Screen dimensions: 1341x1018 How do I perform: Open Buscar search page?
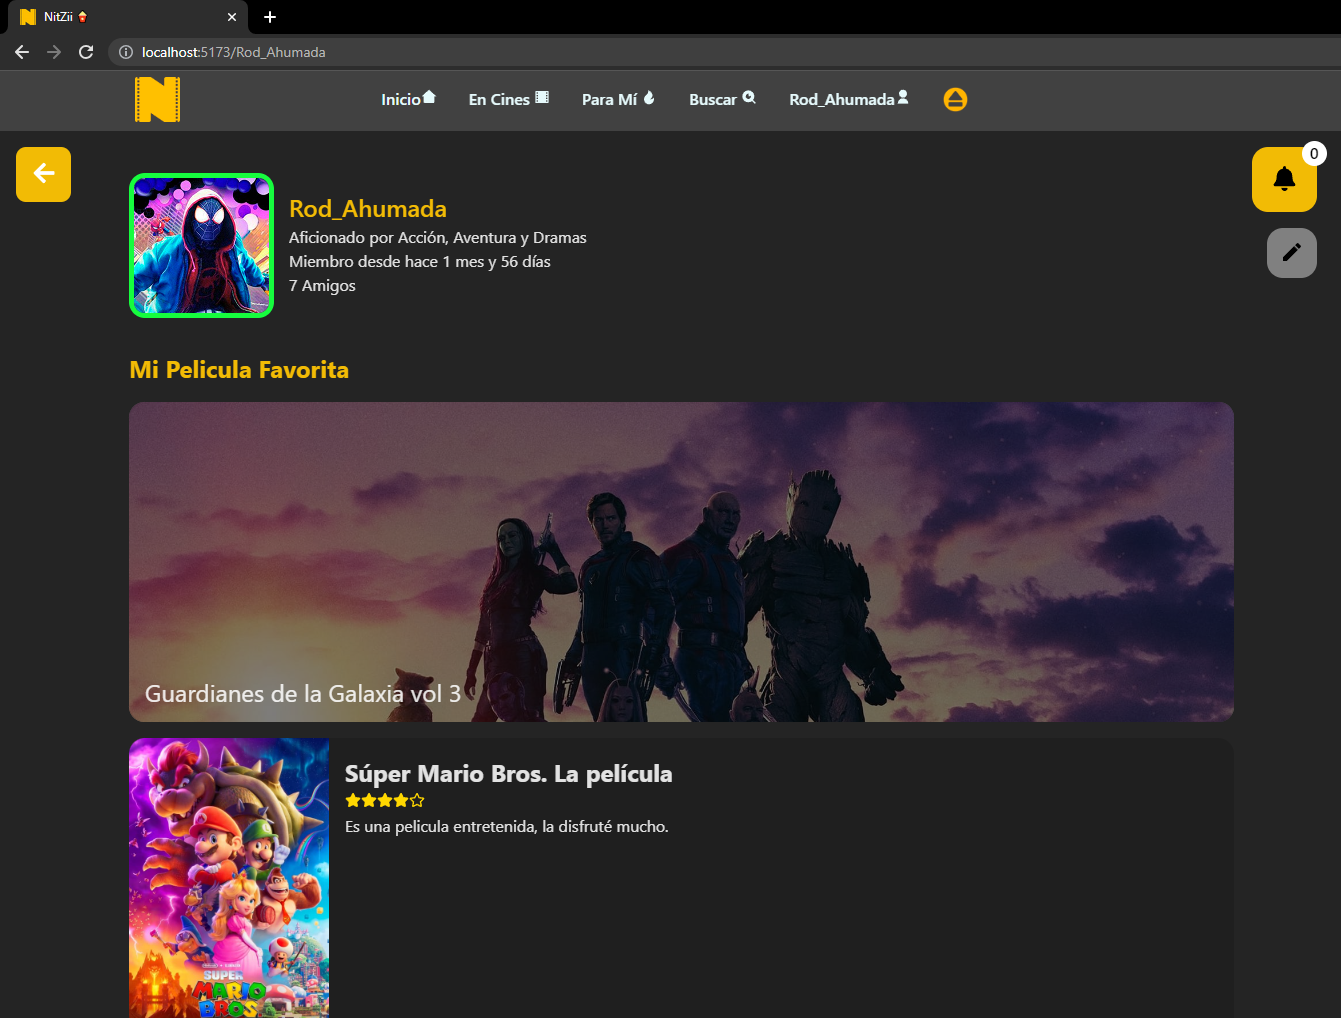point(722,99)
